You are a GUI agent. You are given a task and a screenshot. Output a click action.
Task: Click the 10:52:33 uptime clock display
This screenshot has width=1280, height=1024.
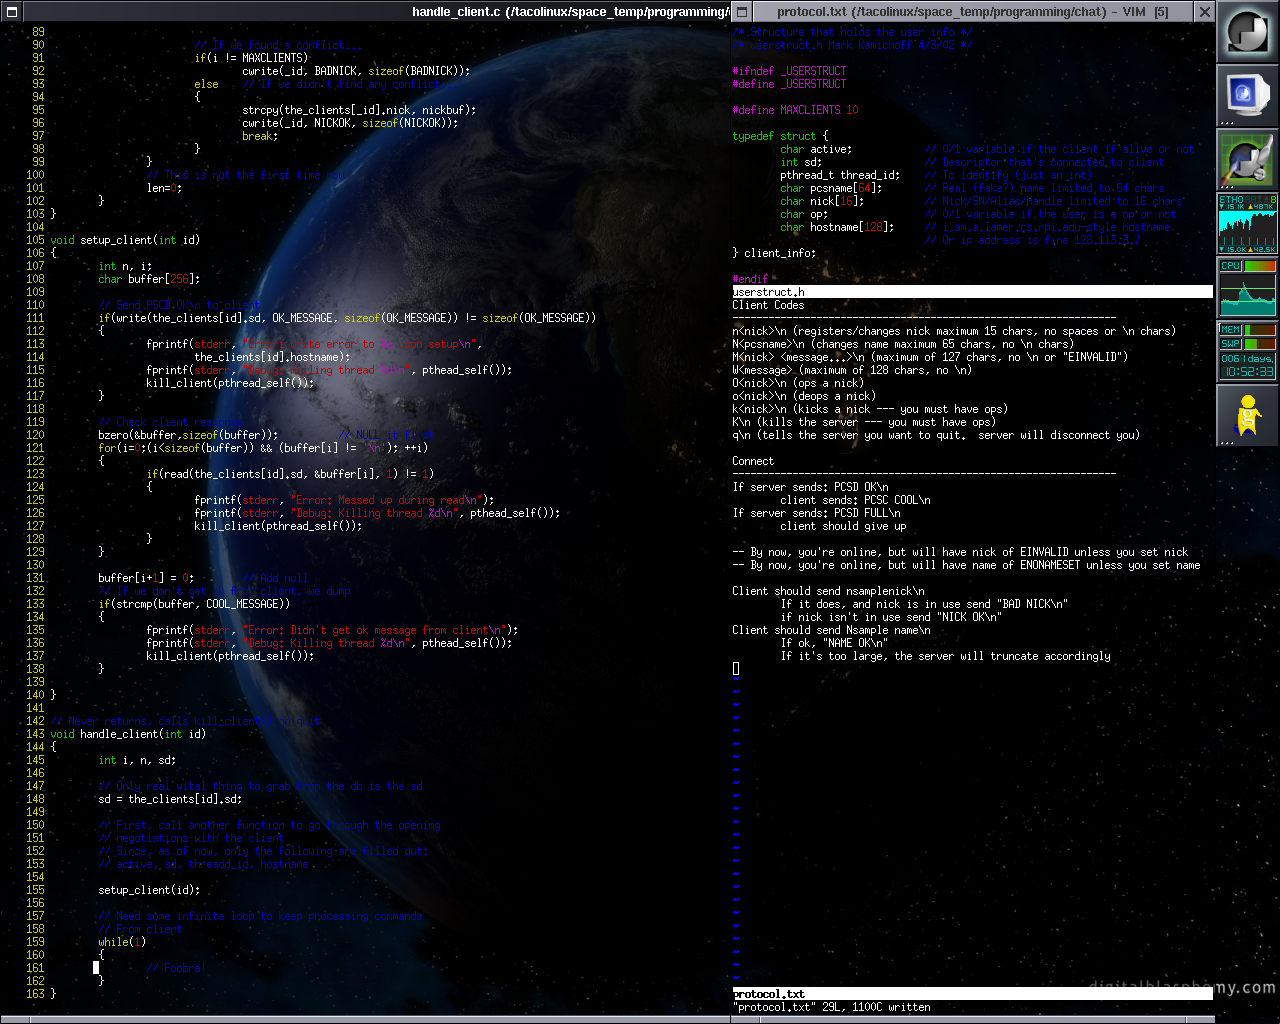tap(1247, 371)
